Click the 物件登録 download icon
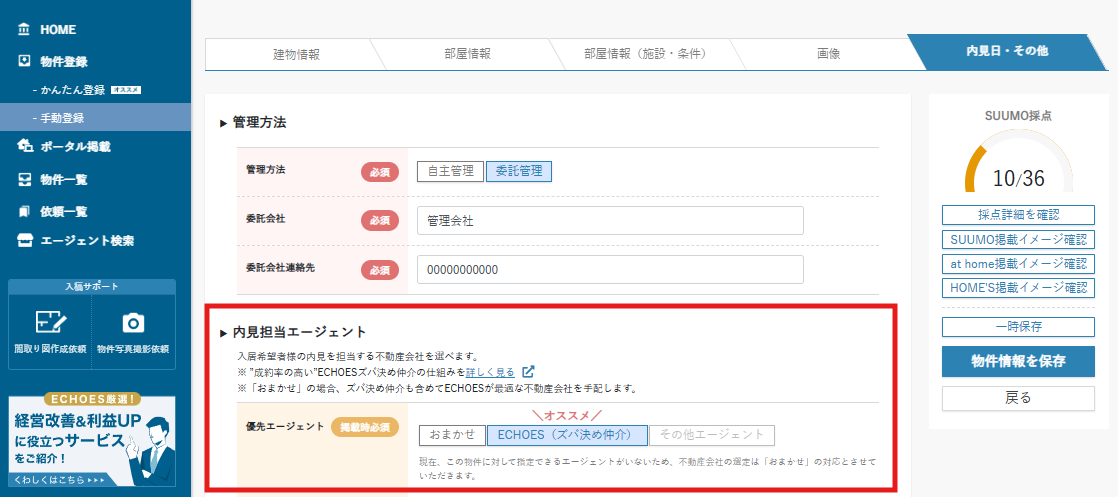This screenshot has height=497, width=1118. point(24,62)
